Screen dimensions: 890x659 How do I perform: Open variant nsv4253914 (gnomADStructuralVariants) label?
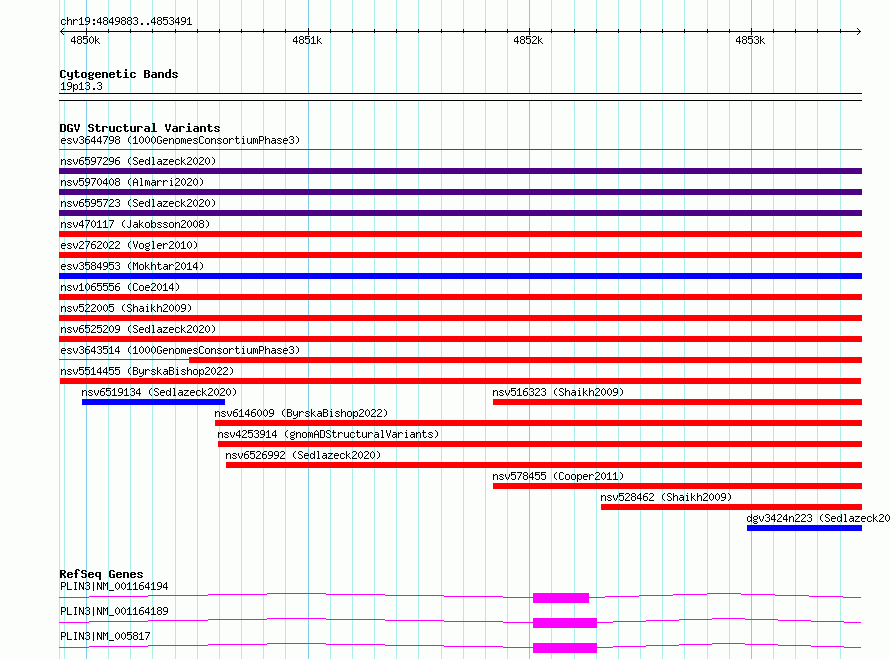pyautogui.click(x=328, y=434)
